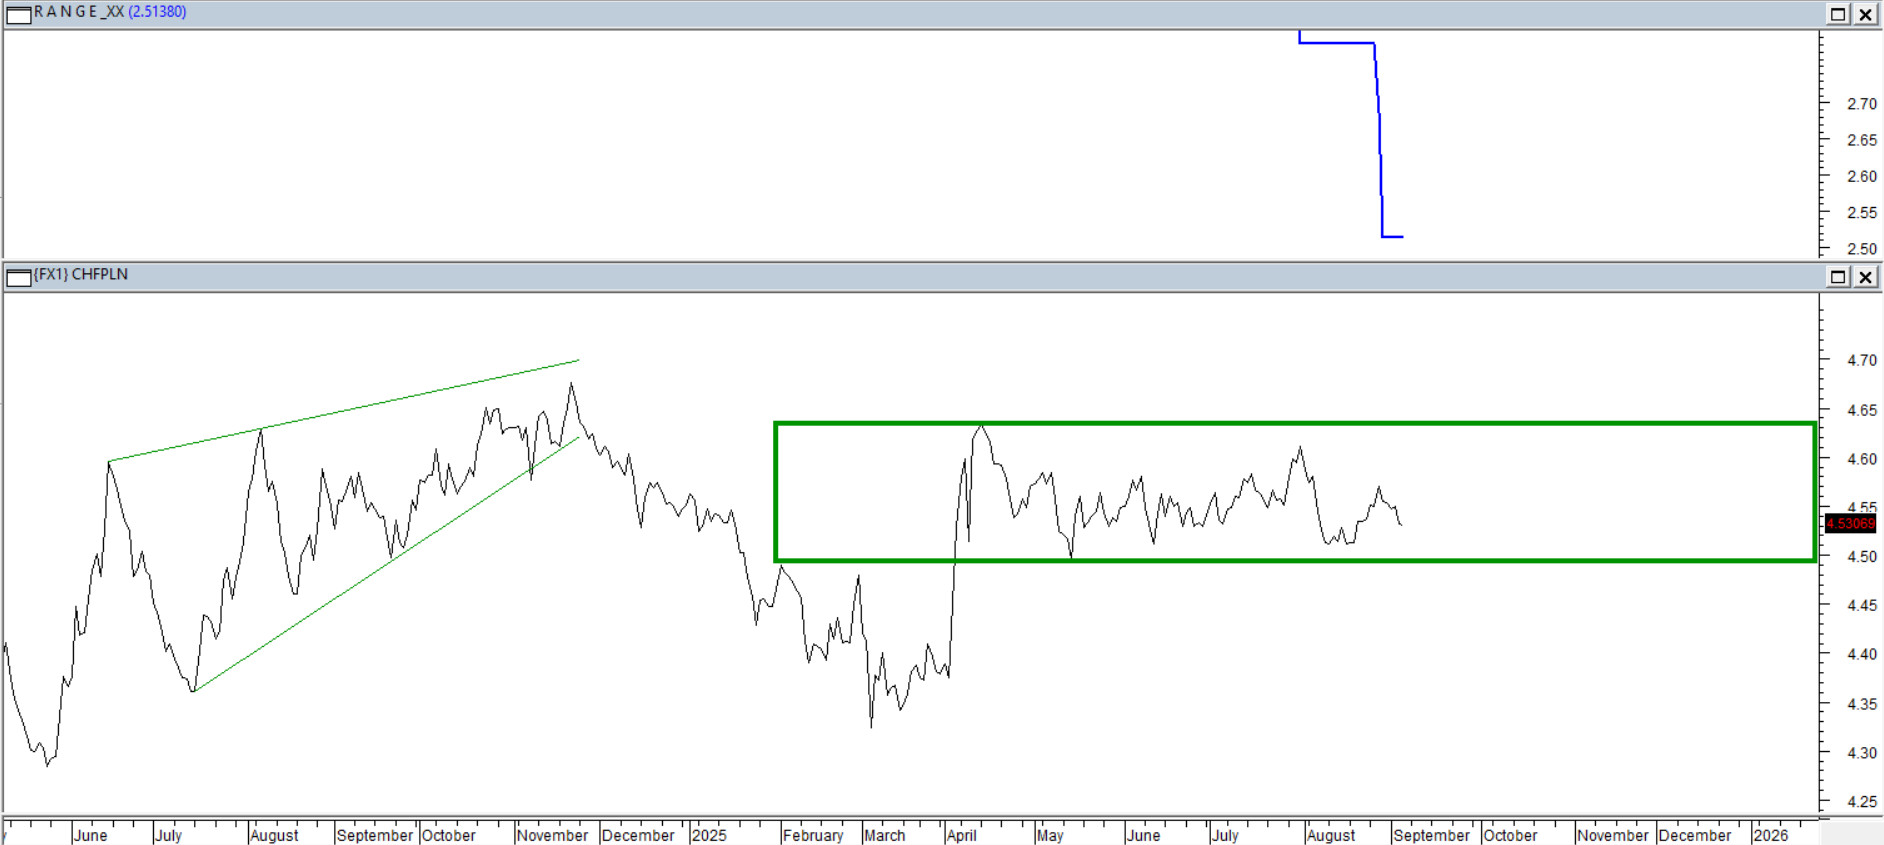Open the RANGE_XX panel menu icon
The height and width of the screenshot is (845, 1884).
[18, 14]
